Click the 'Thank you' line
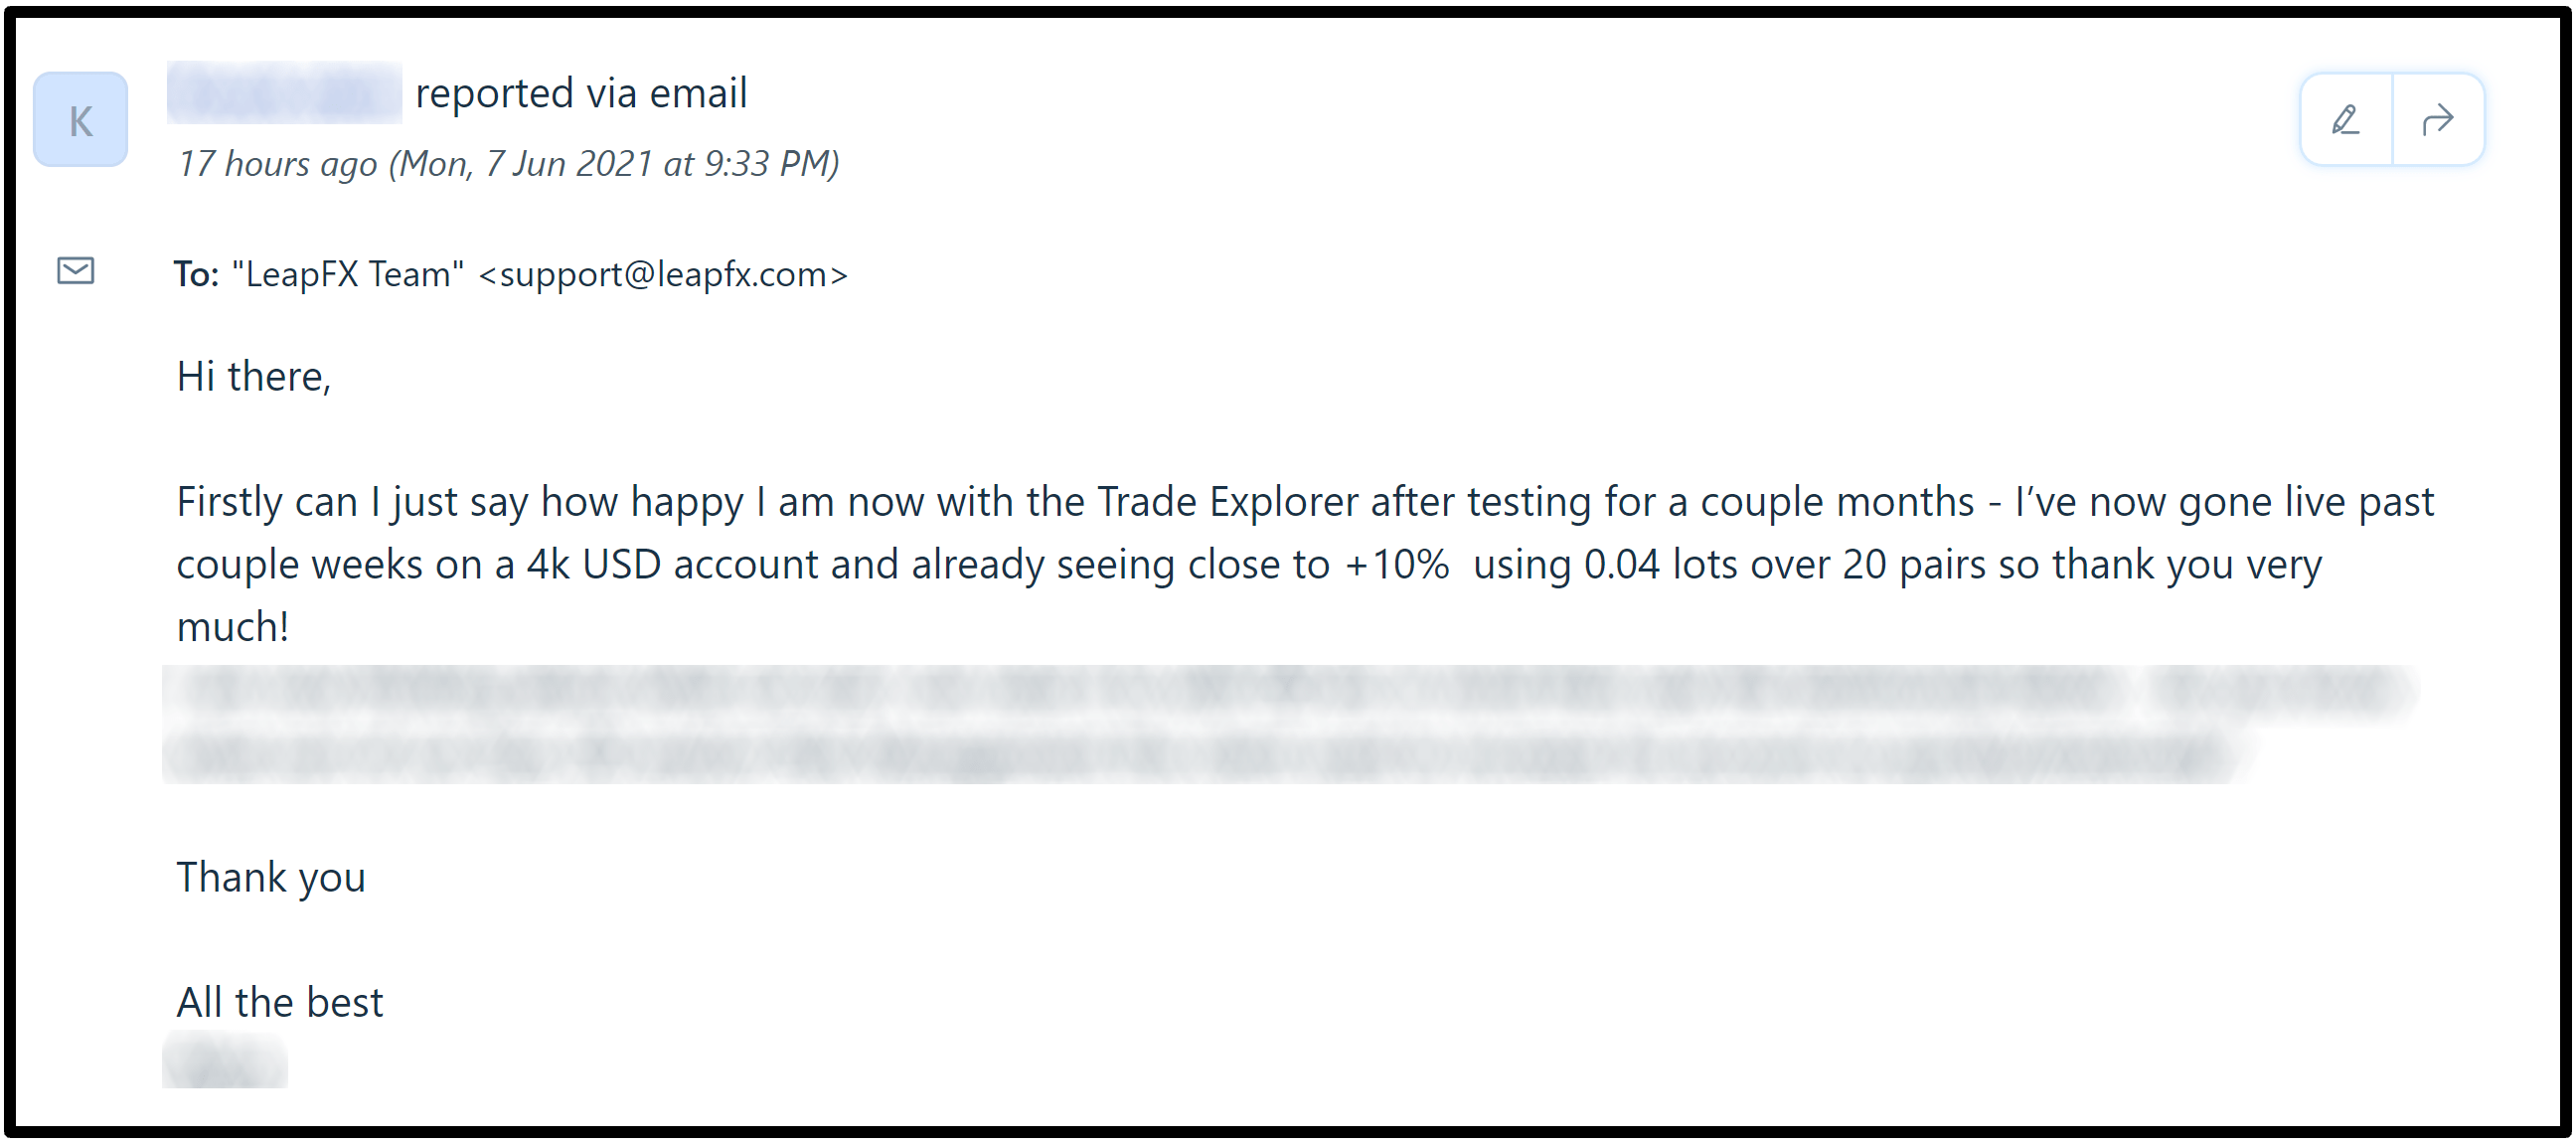 click(271, 878)
